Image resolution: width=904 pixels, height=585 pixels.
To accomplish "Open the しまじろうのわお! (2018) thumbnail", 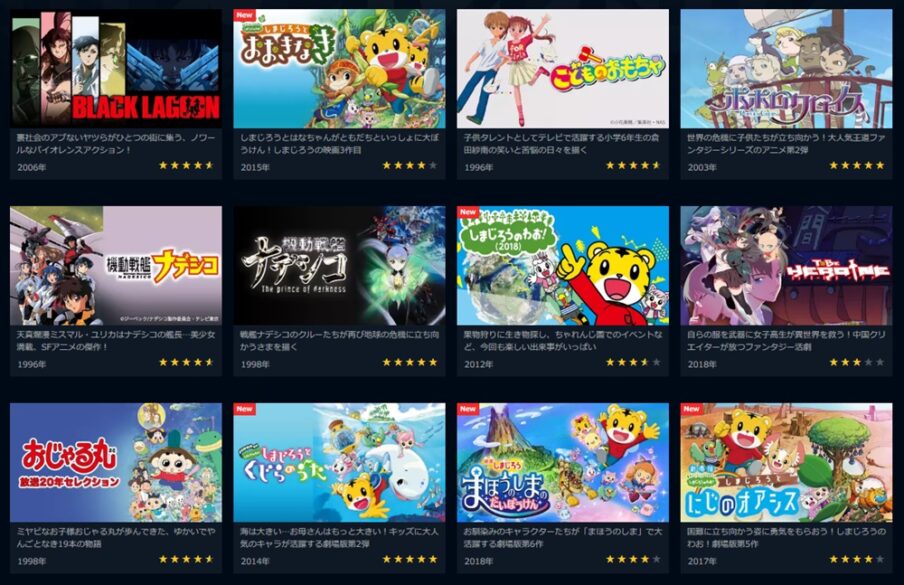I will point(563,266).
